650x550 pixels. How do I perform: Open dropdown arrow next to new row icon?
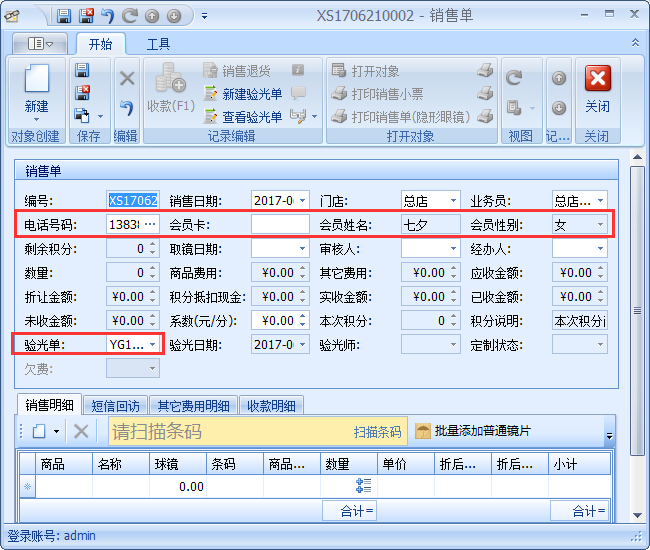[x=56, y=431]
